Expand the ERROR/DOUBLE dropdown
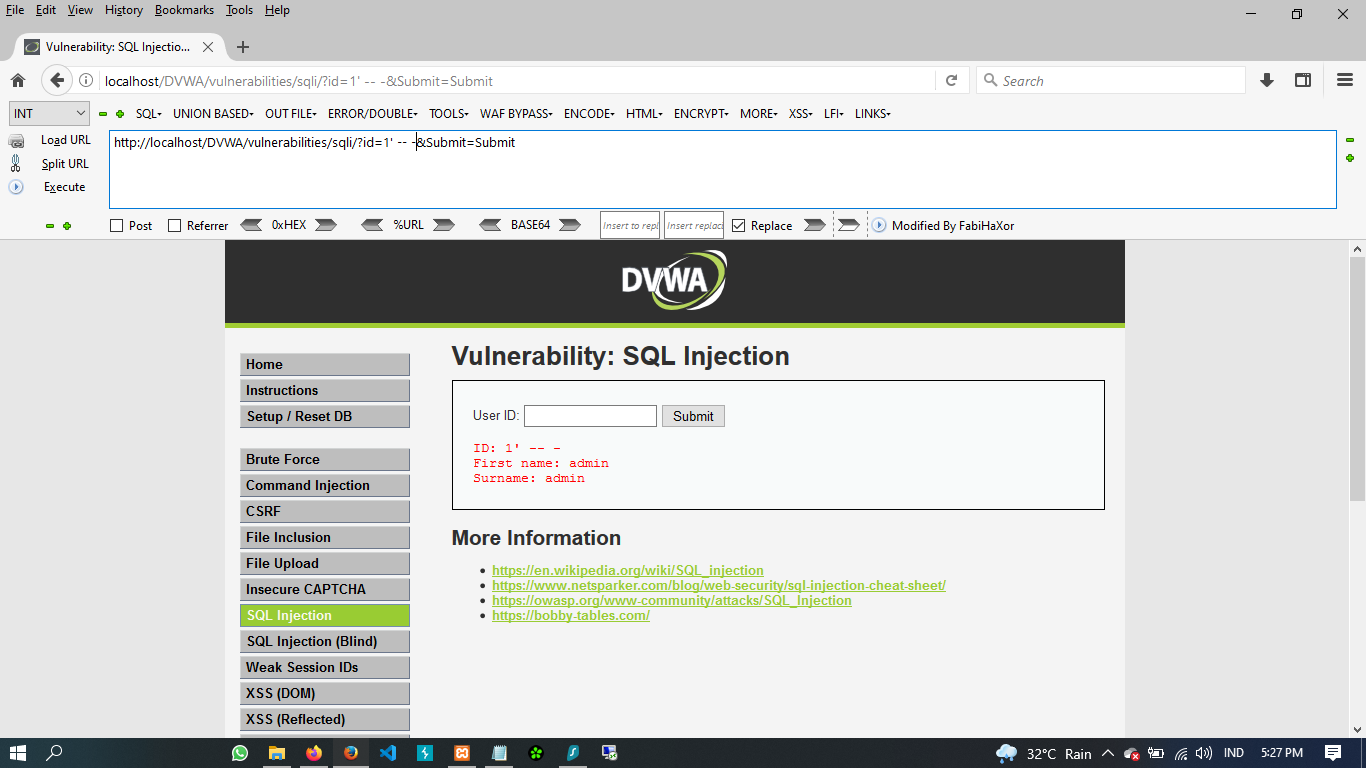Screen dimensions: 1366x768 click(x=372, y=114)
